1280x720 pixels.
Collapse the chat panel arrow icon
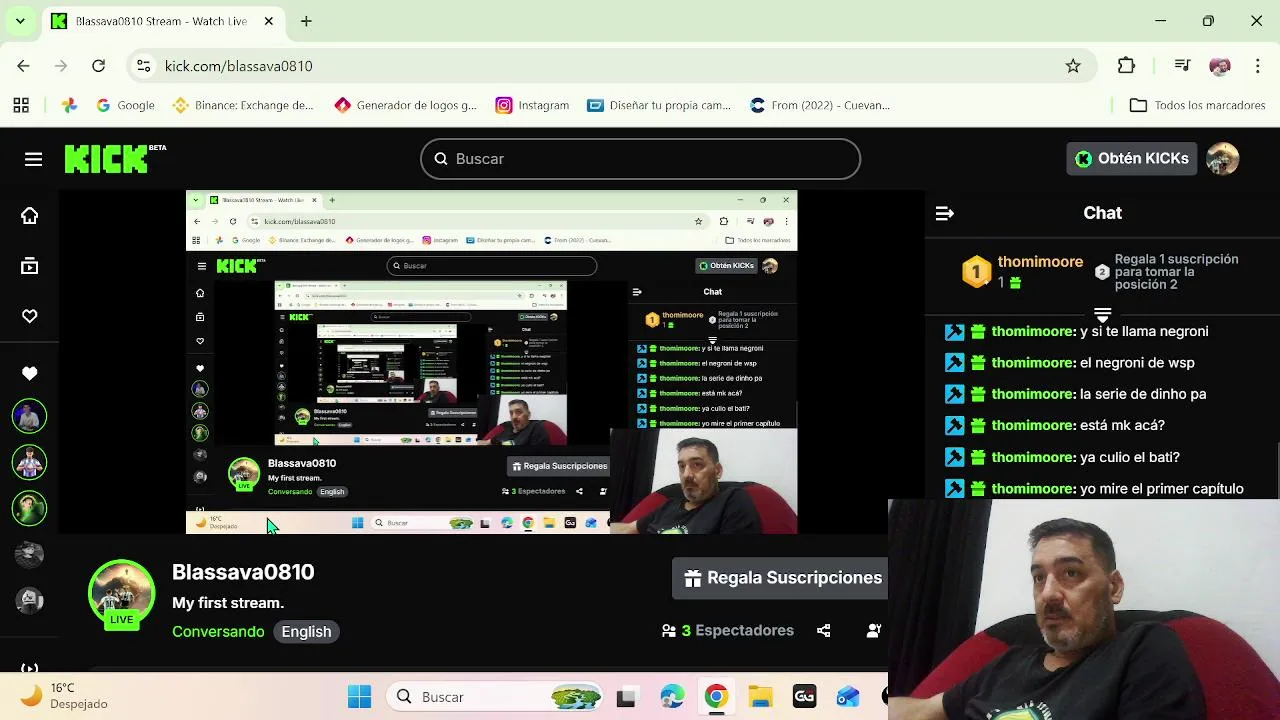click(944, 213)
